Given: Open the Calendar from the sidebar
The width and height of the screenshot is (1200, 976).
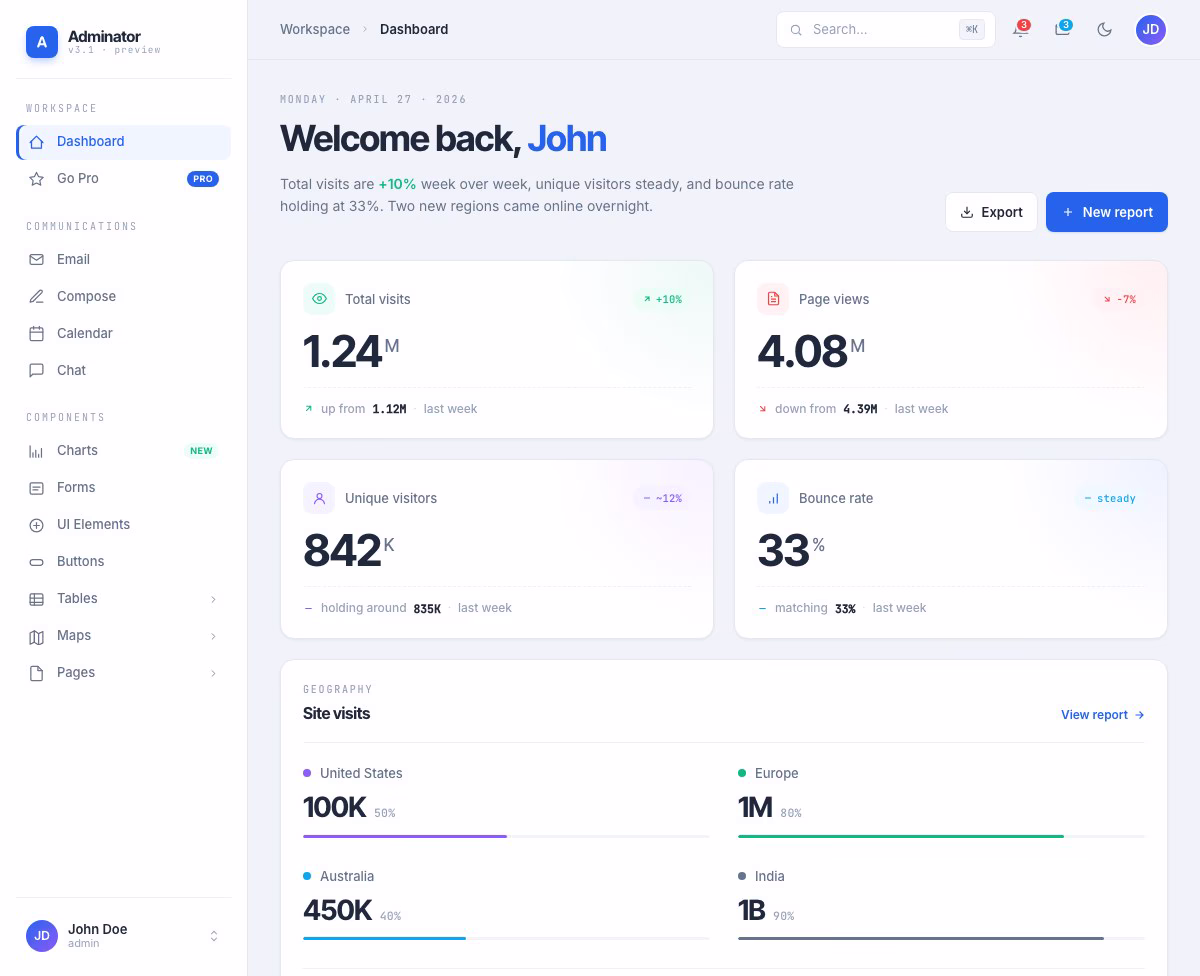Looking at the screenshot, I should pyautogui.click(x=84, y=333).
